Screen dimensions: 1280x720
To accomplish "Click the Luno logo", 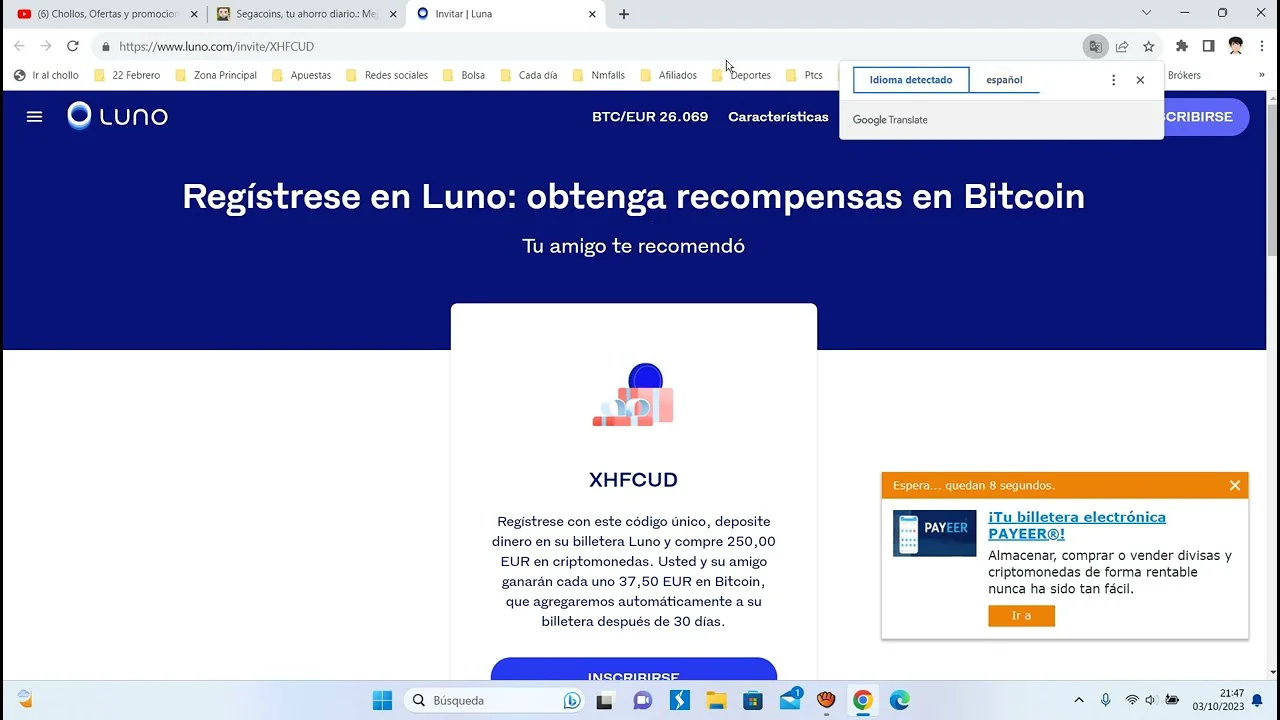I will click(118, 116).
